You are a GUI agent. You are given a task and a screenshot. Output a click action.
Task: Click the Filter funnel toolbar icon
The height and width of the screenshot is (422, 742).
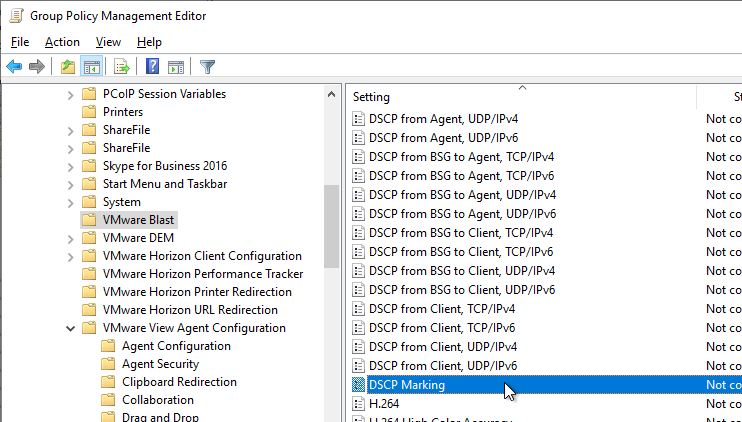point(207,67)
